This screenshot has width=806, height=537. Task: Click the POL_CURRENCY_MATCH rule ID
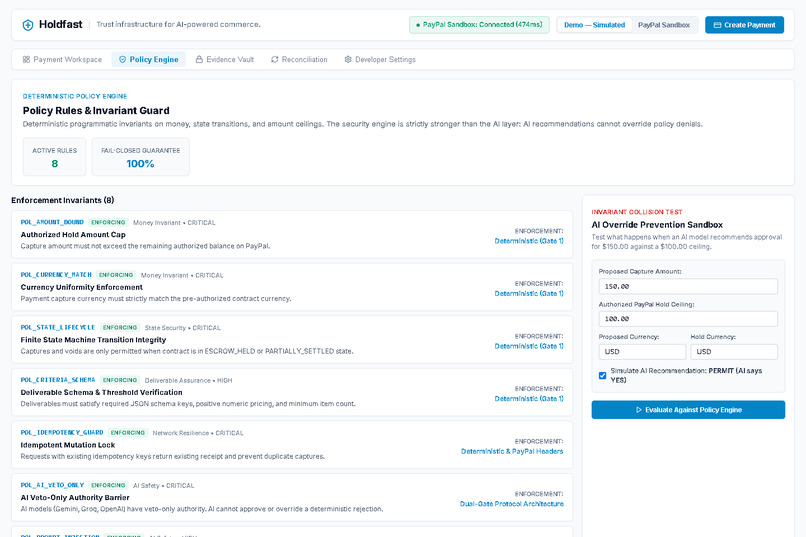click(56, 275)
